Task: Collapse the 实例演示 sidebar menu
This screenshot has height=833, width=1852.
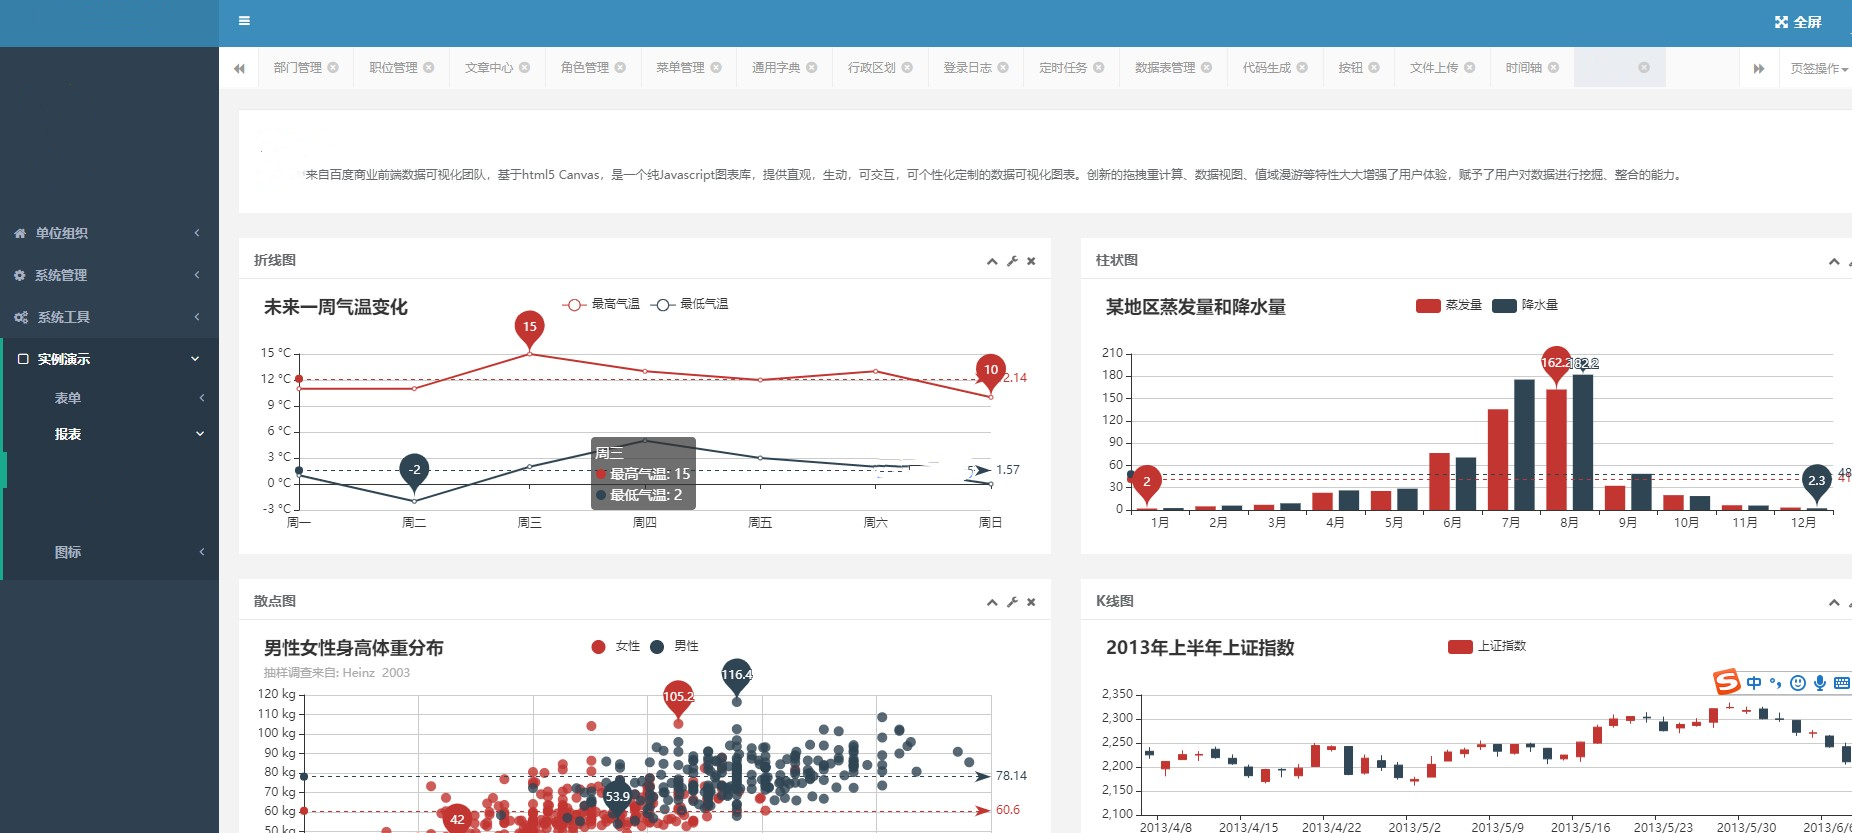Action: 109,359
